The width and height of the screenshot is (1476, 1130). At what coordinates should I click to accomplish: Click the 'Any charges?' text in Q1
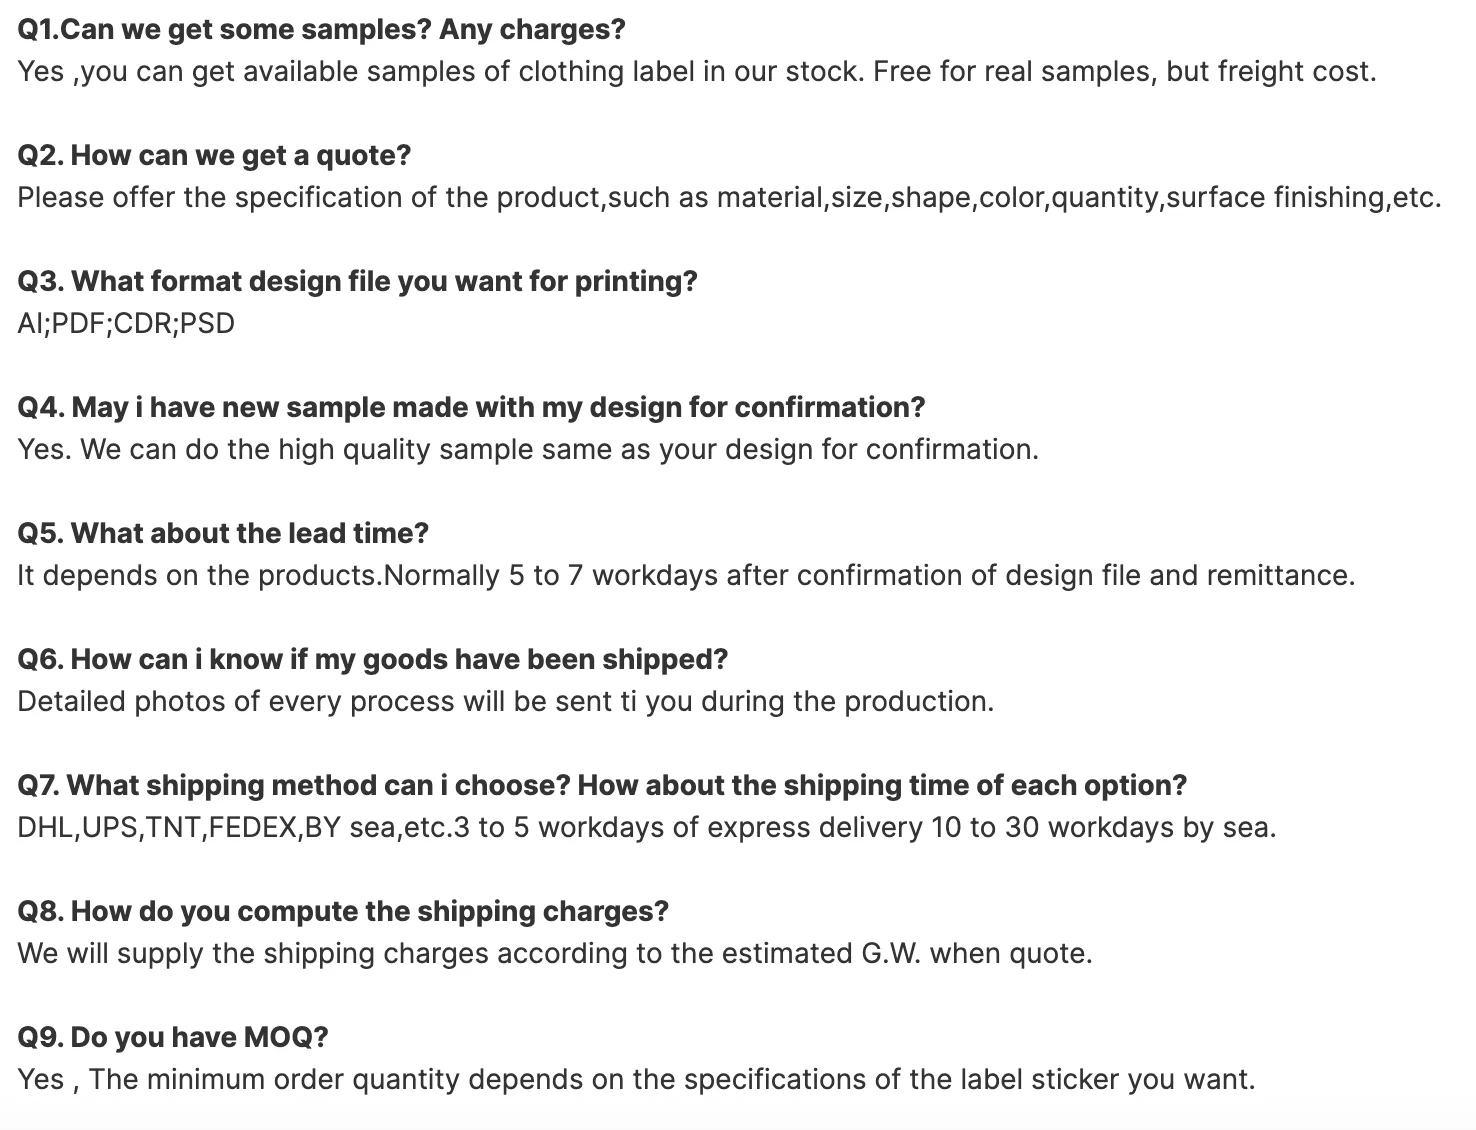click(x=532, y=29)
